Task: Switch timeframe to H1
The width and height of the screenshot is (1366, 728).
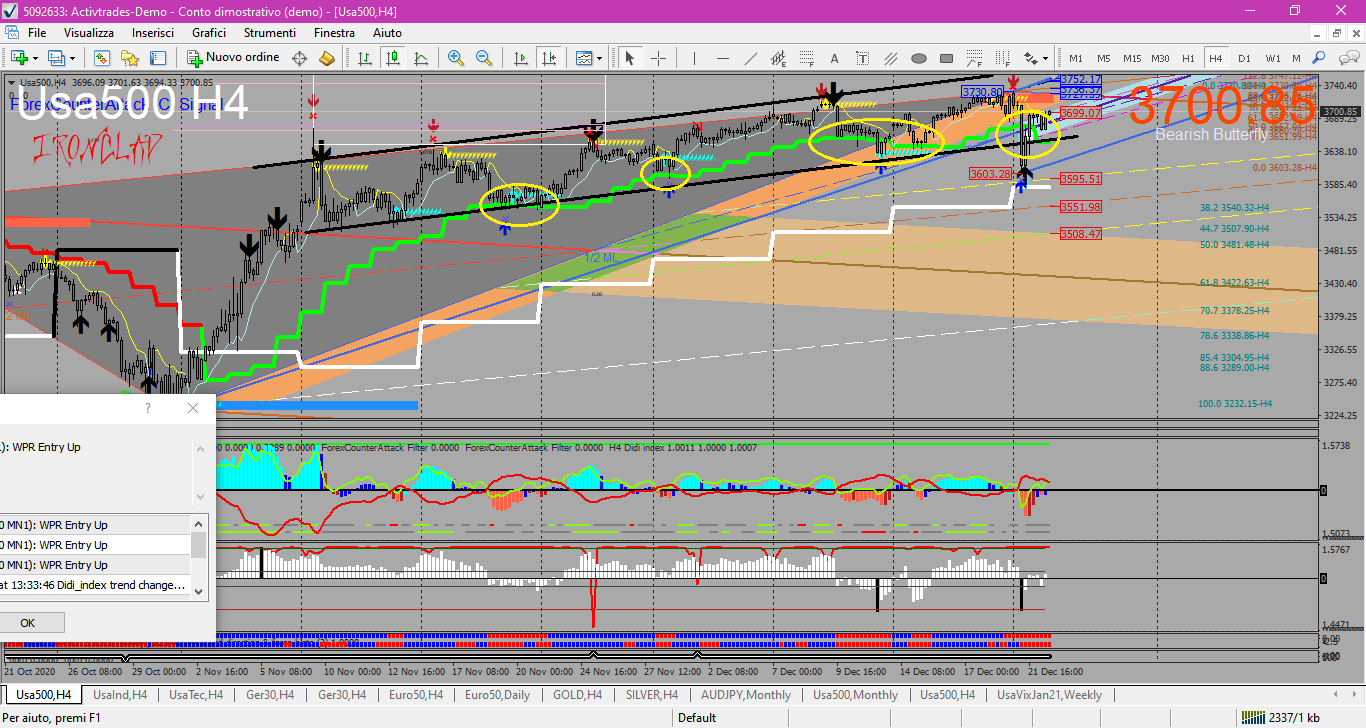Action: tap(1188, 58)
